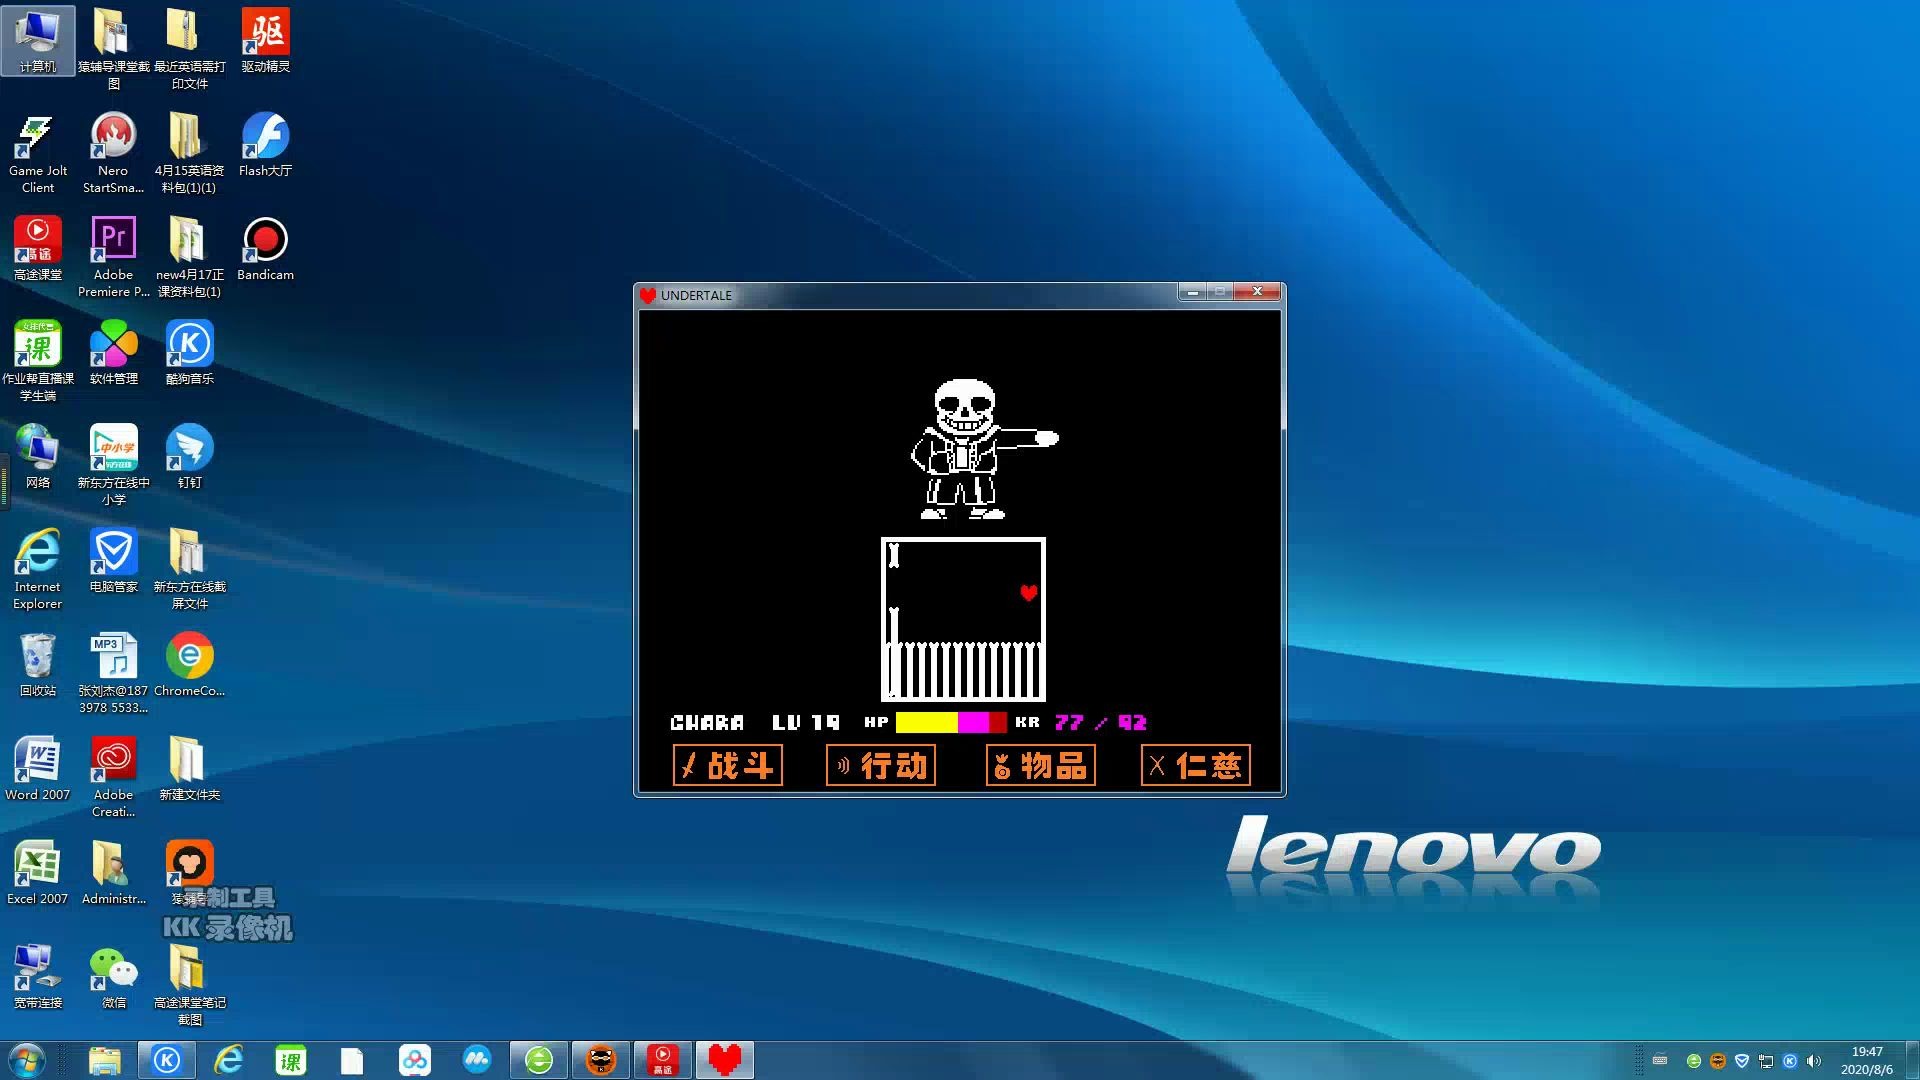Click the volume speaker tray icon
1920x1080 pixels.
1814,1061
